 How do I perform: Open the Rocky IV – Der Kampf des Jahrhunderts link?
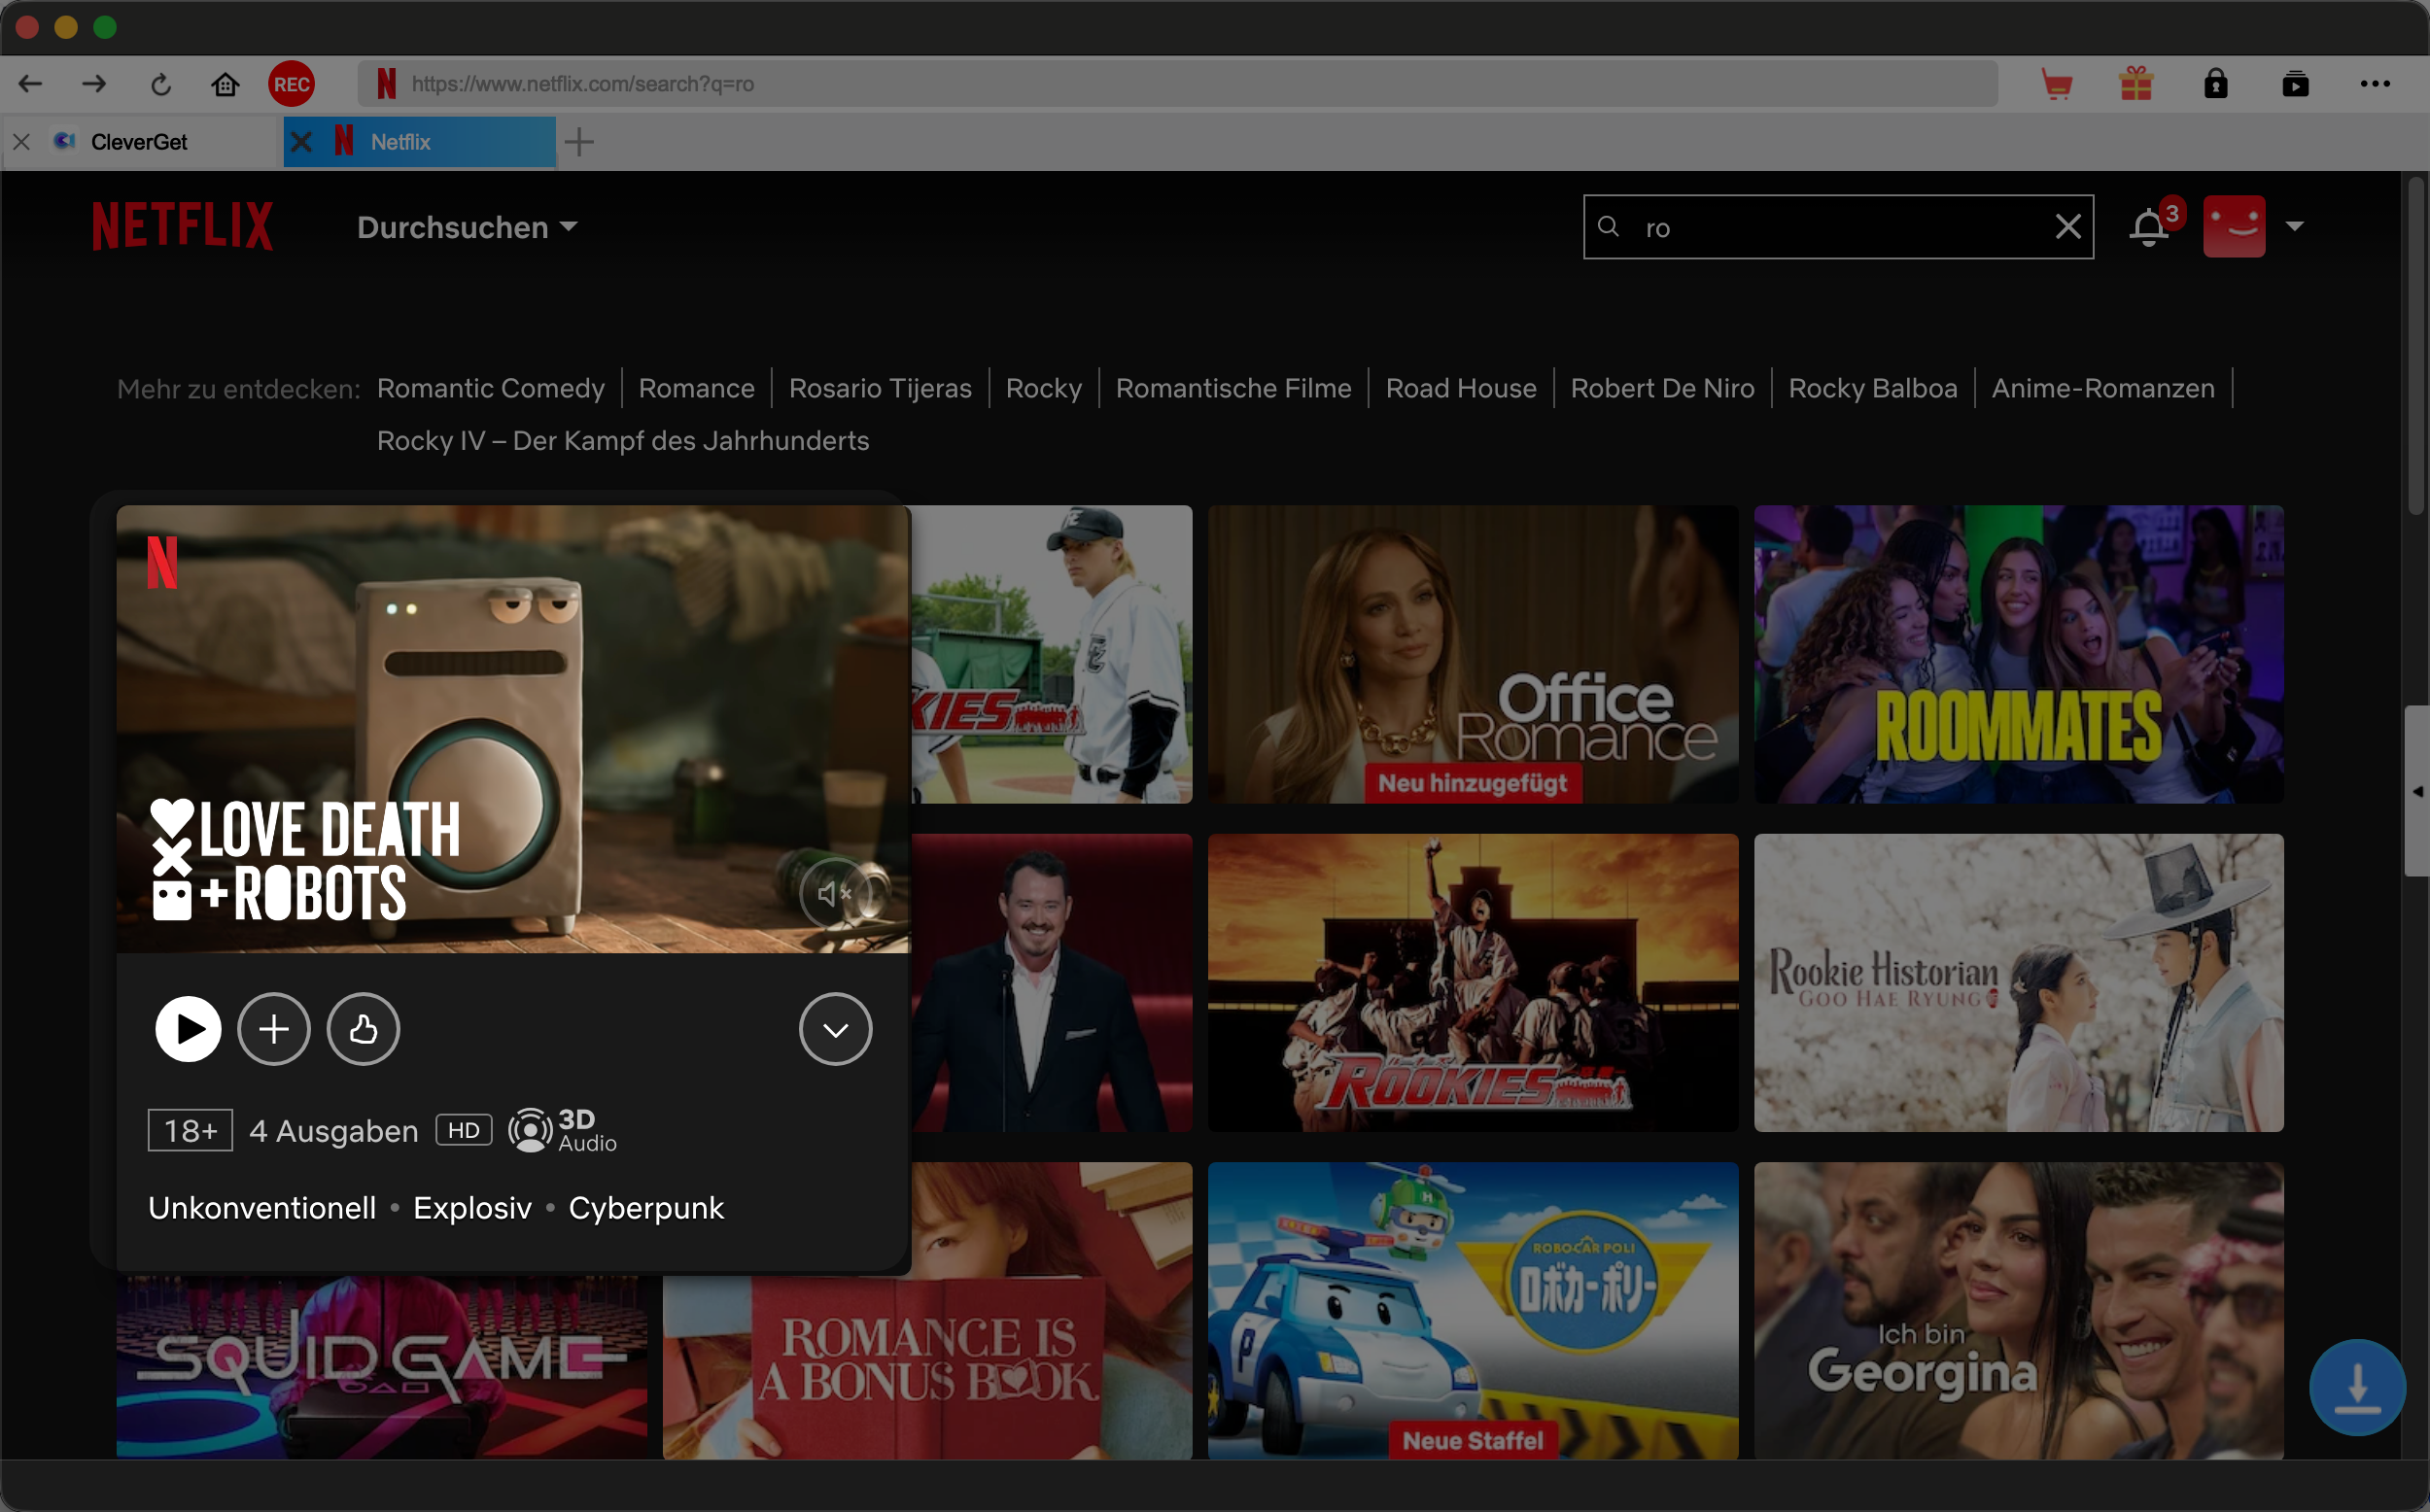pyautogui.click(x=623, y=441)
